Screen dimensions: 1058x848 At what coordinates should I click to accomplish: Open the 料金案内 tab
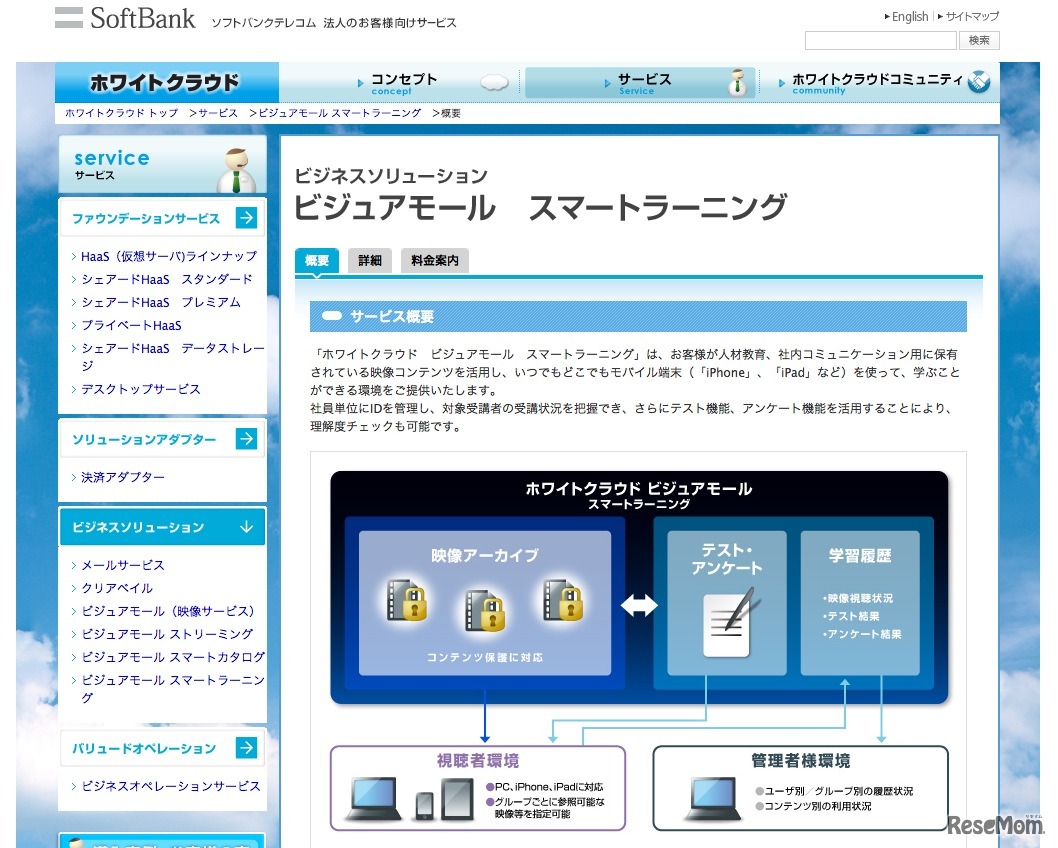(x=435, y=261)
